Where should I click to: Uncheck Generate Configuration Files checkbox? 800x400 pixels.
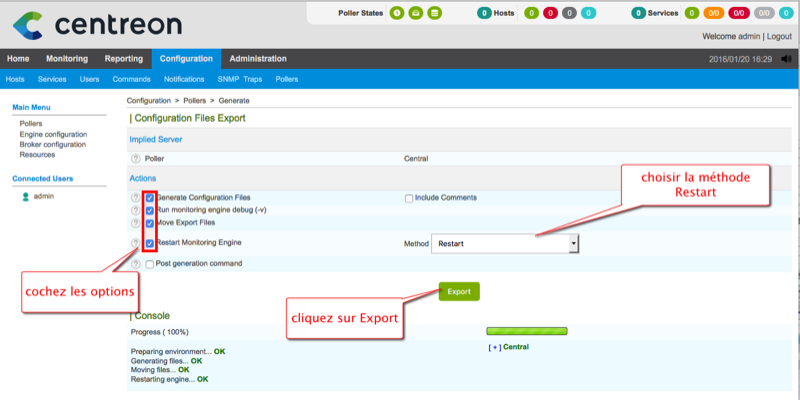coord(150,198)
